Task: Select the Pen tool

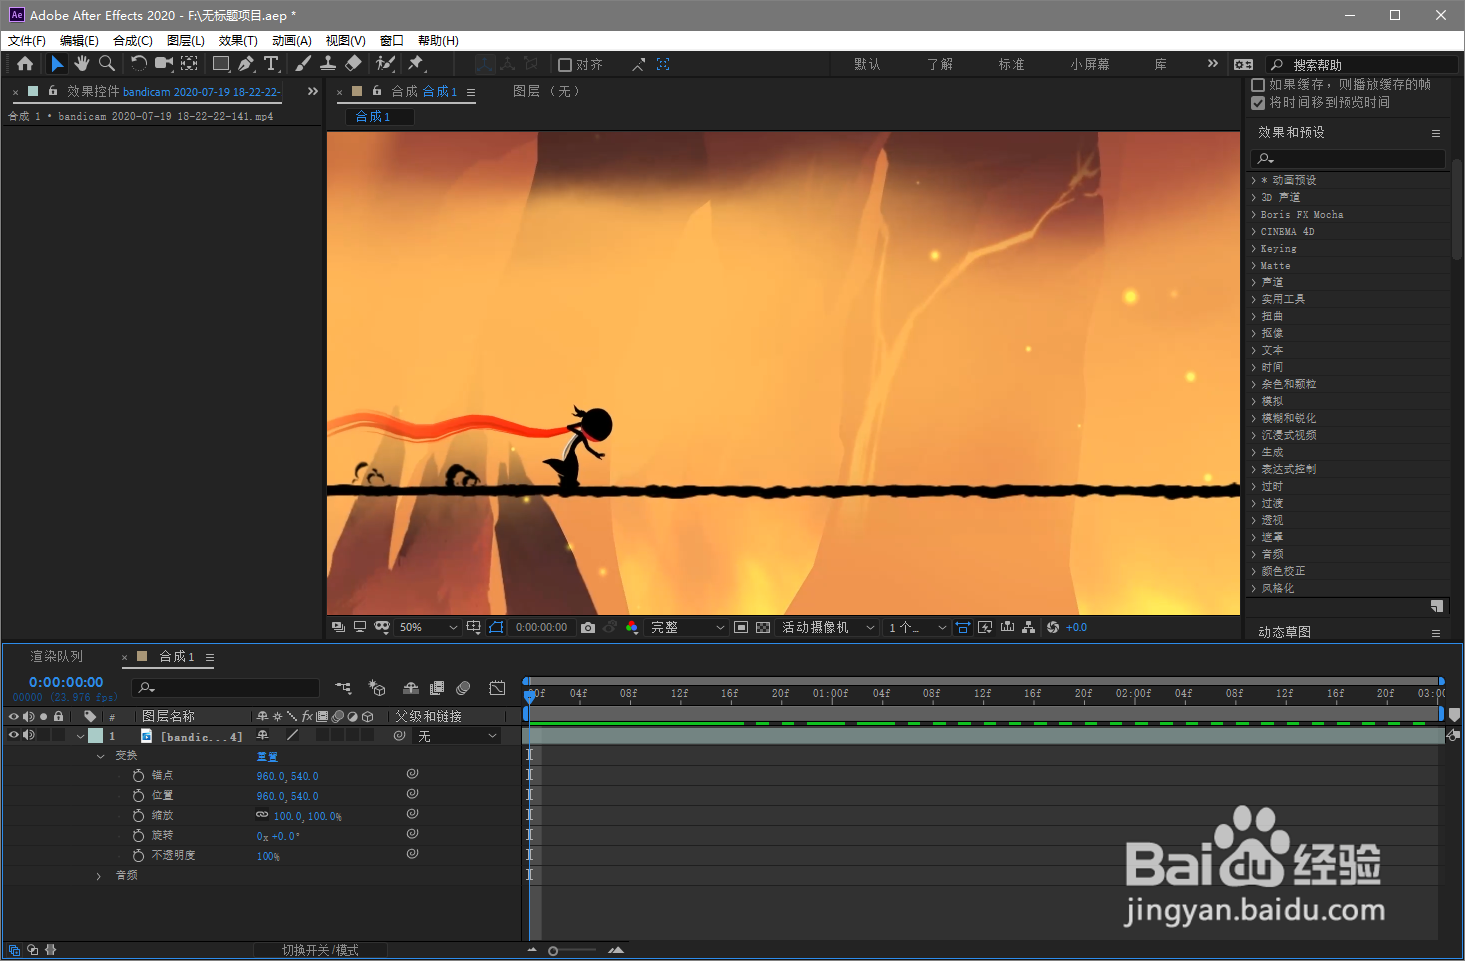Action: pyautogui.click(x=246, y=64)
